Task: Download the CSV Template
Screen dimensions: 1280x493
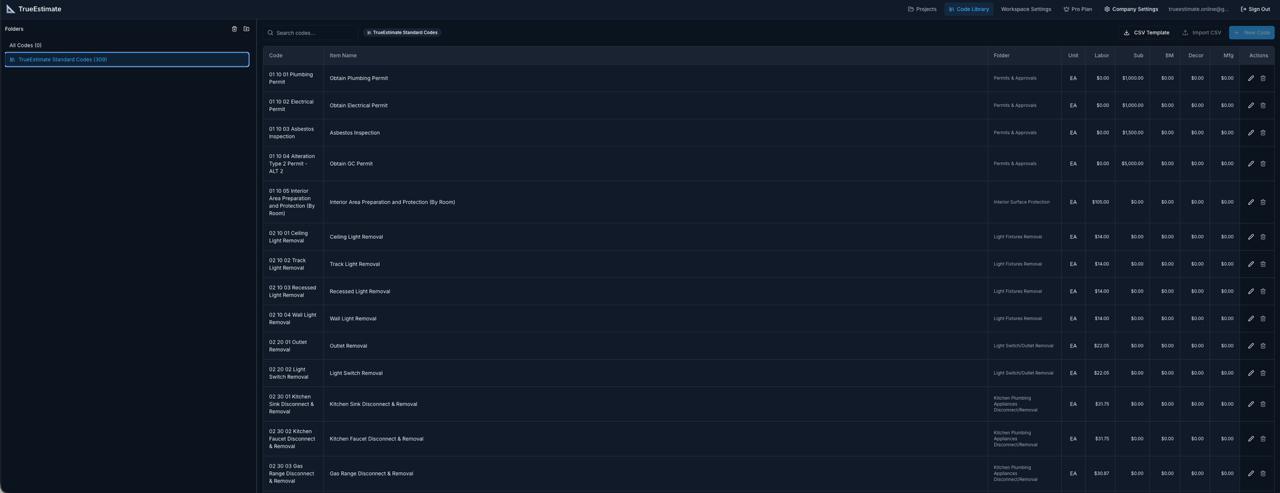Action: point(1146,33)
